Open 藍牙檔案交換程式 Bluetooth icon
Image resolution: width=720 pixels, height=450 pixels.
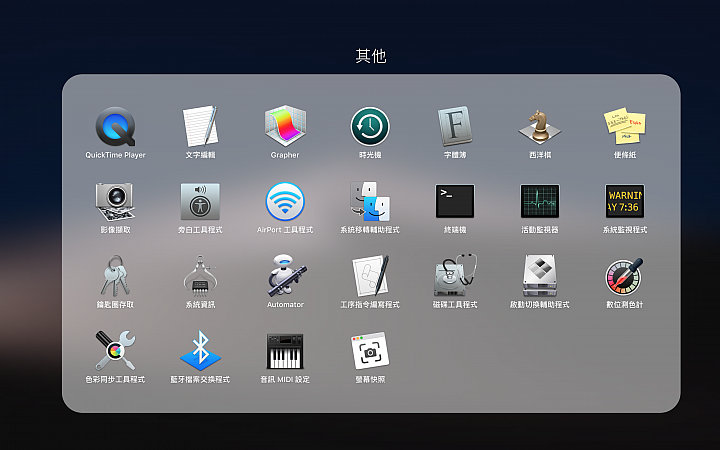(x=200, y=351)
